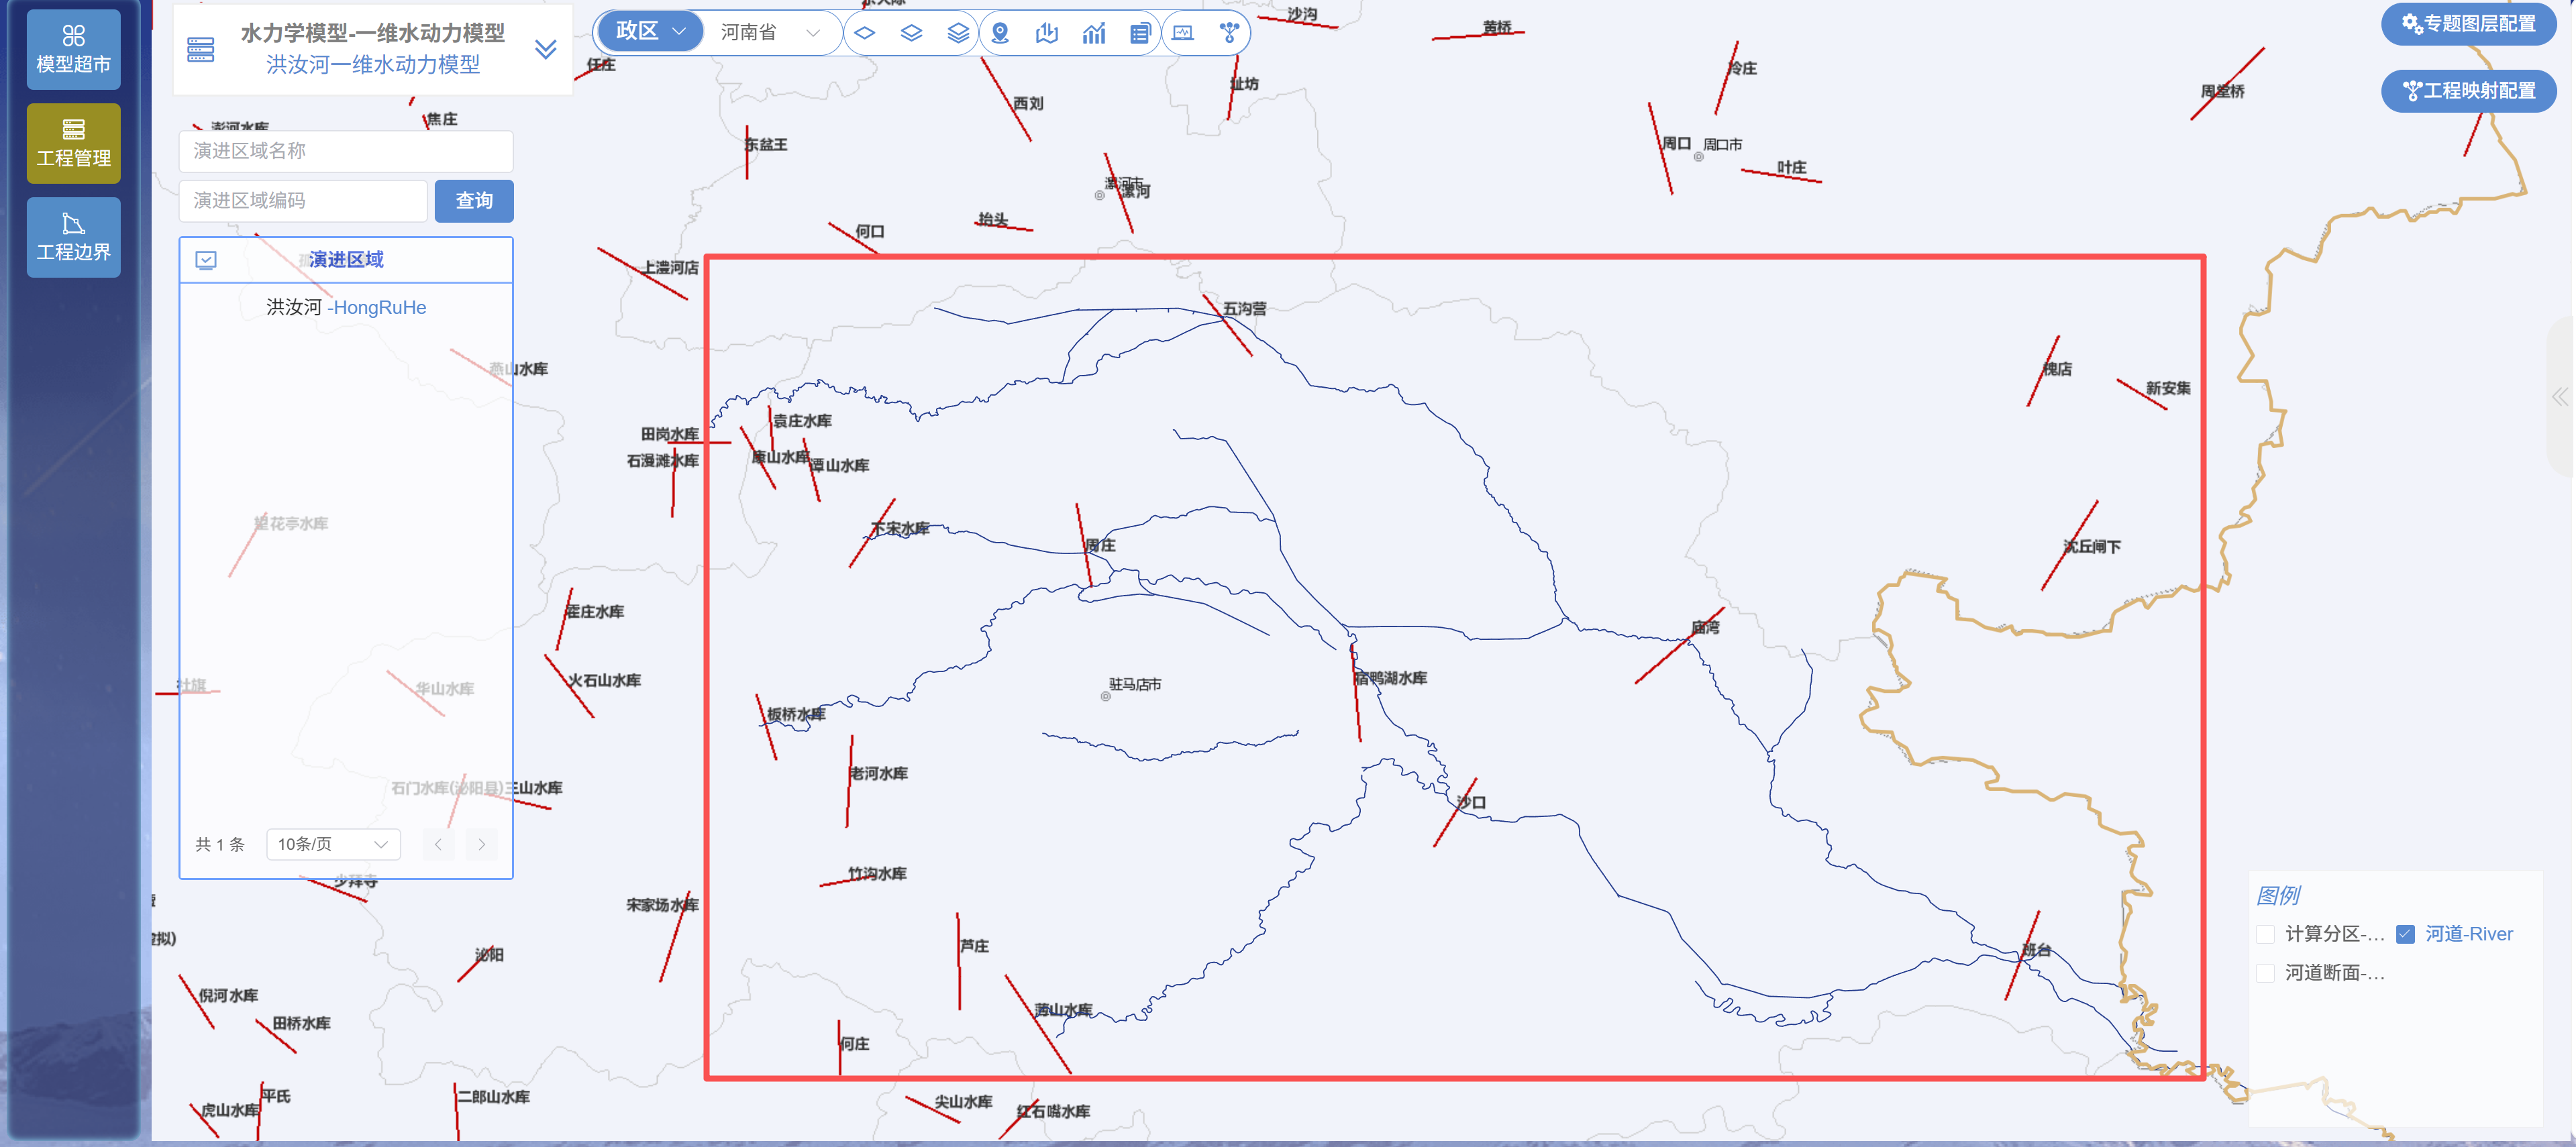Click the 查询 search button
Image resolution: width=2576 pixels, height=1147 pixels.
(474, 201)
